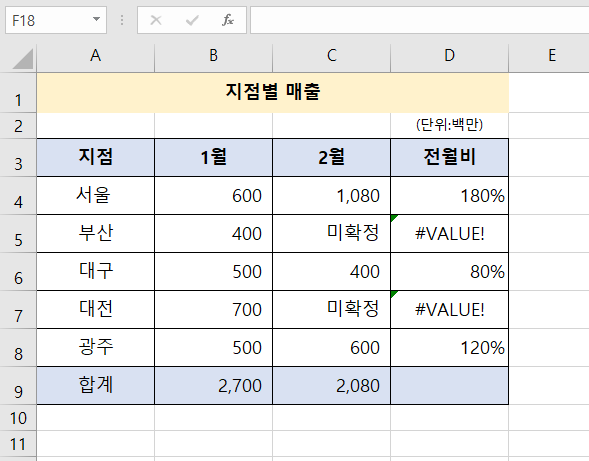
Task: Click the Enter checkmark icon in formula bar
Action: tap(192, 20)
